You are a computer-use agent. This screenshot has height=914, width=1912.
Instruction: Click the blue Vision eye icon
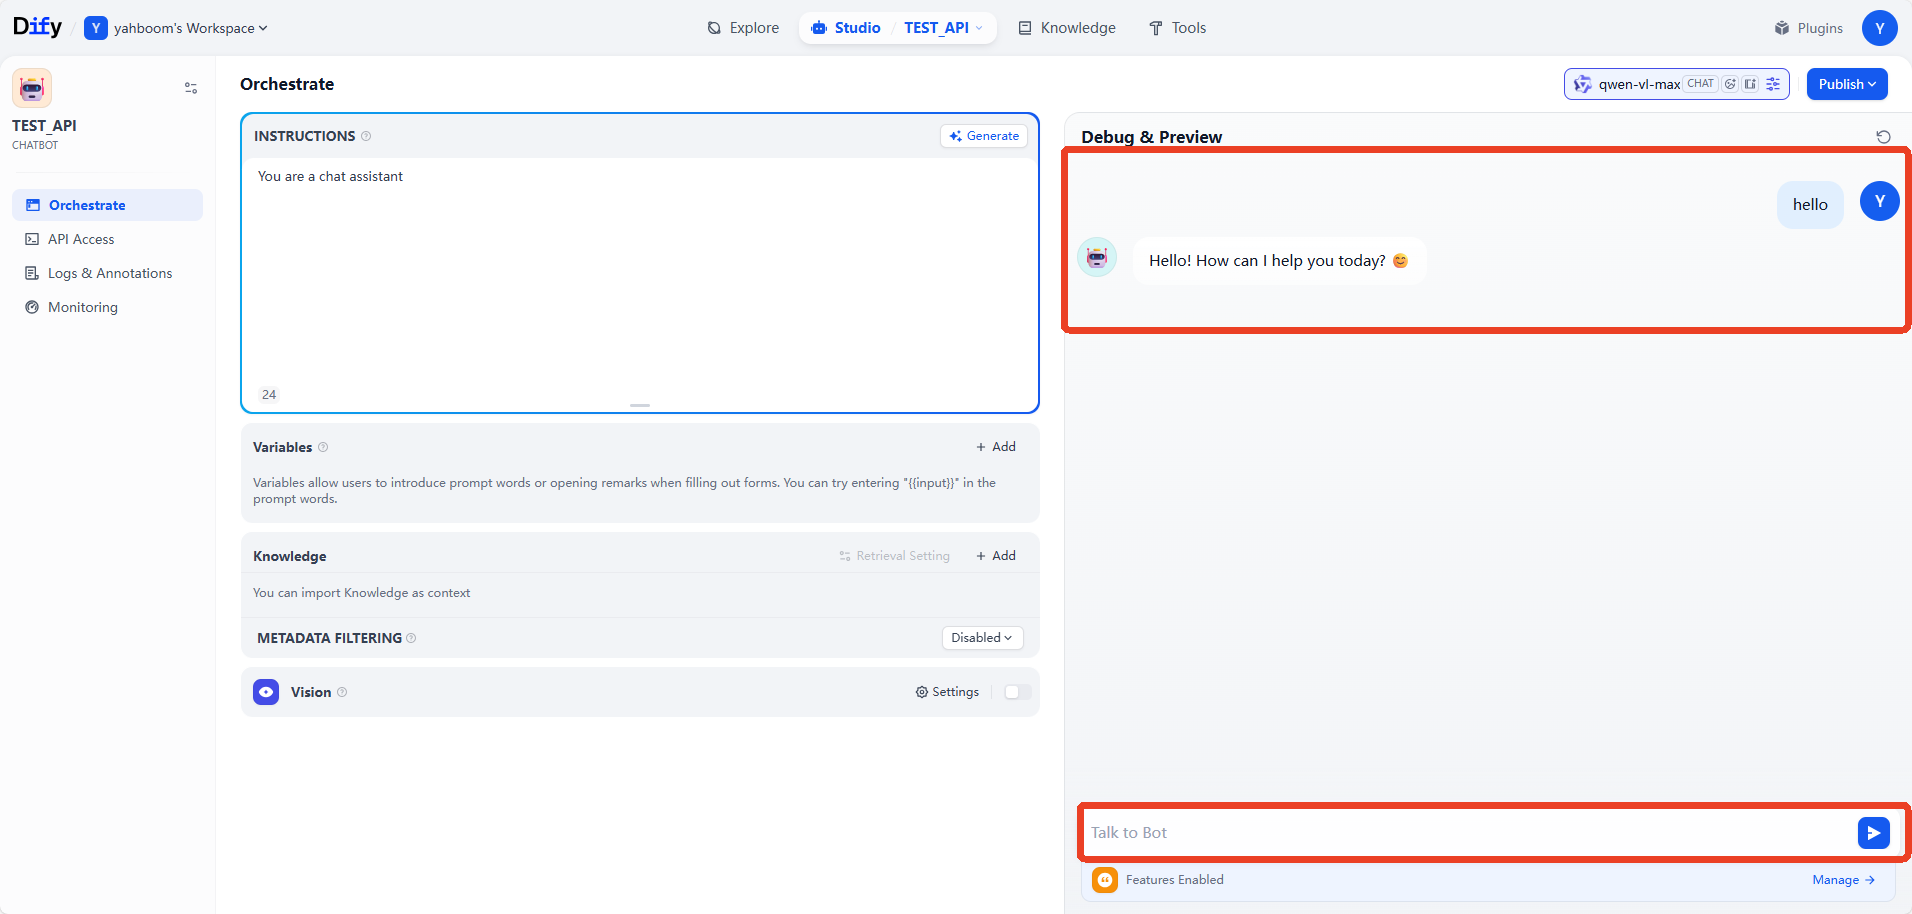266,692
